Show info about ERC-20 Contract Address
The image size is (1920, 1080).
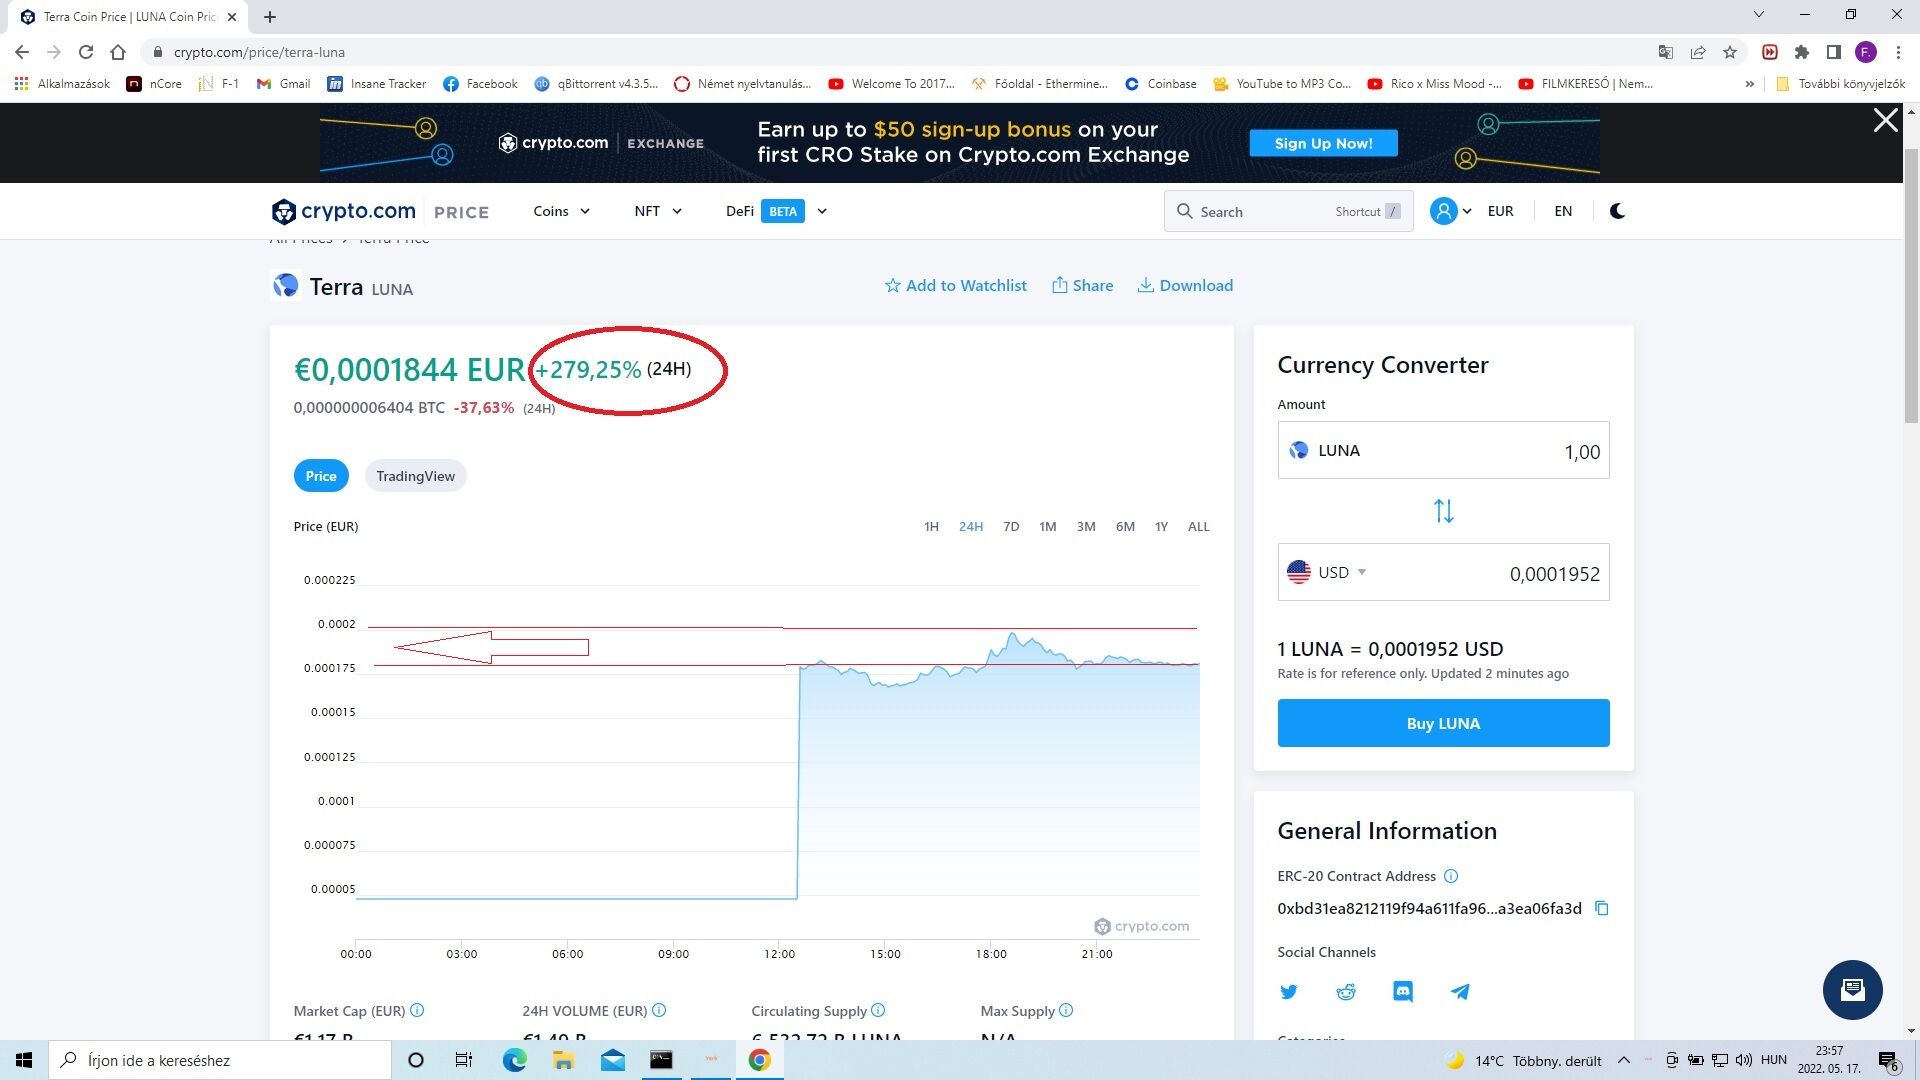click(1451, 876)
